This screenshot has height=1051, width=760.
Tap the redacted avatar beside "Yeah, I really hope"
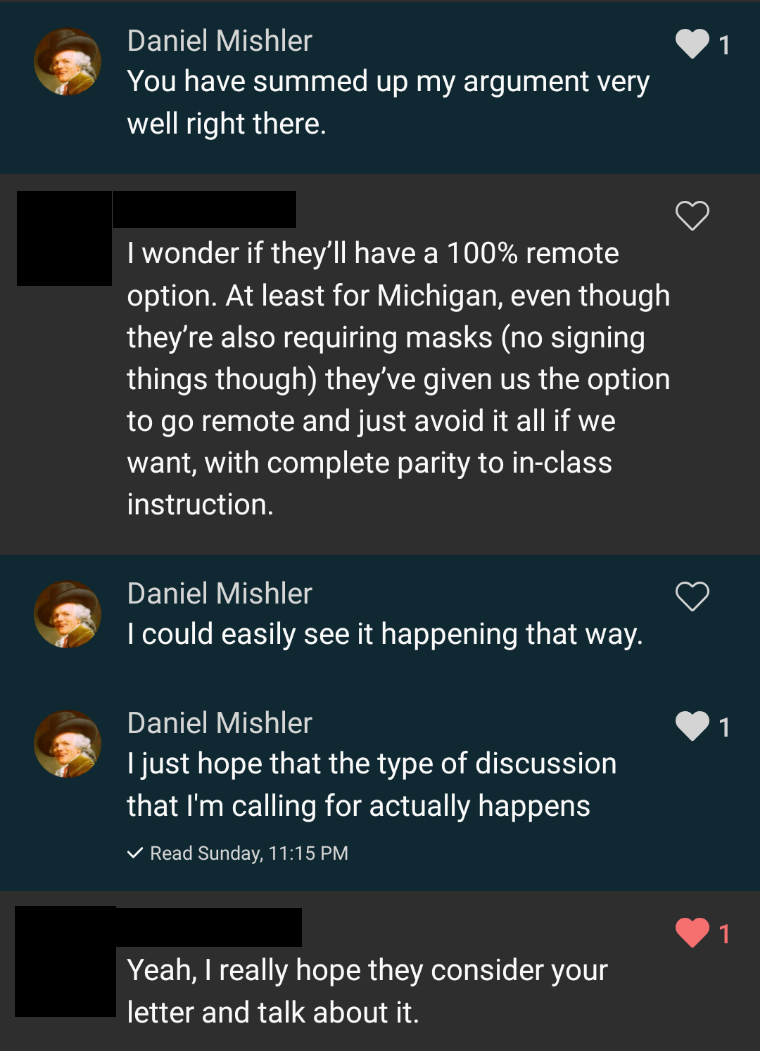pos(65,961)
